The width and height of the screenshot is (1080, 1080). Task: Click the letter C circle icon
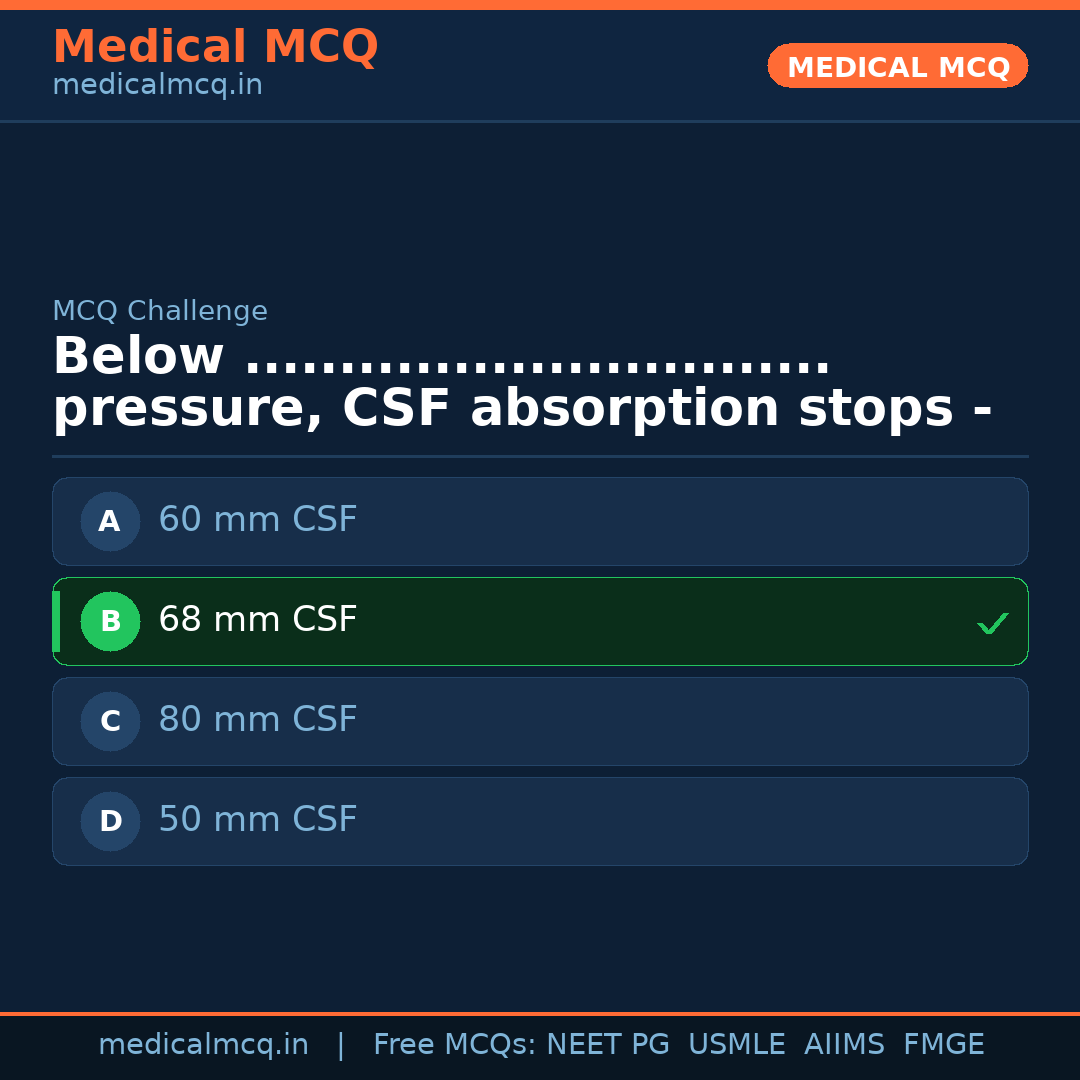tap(110, 721)
